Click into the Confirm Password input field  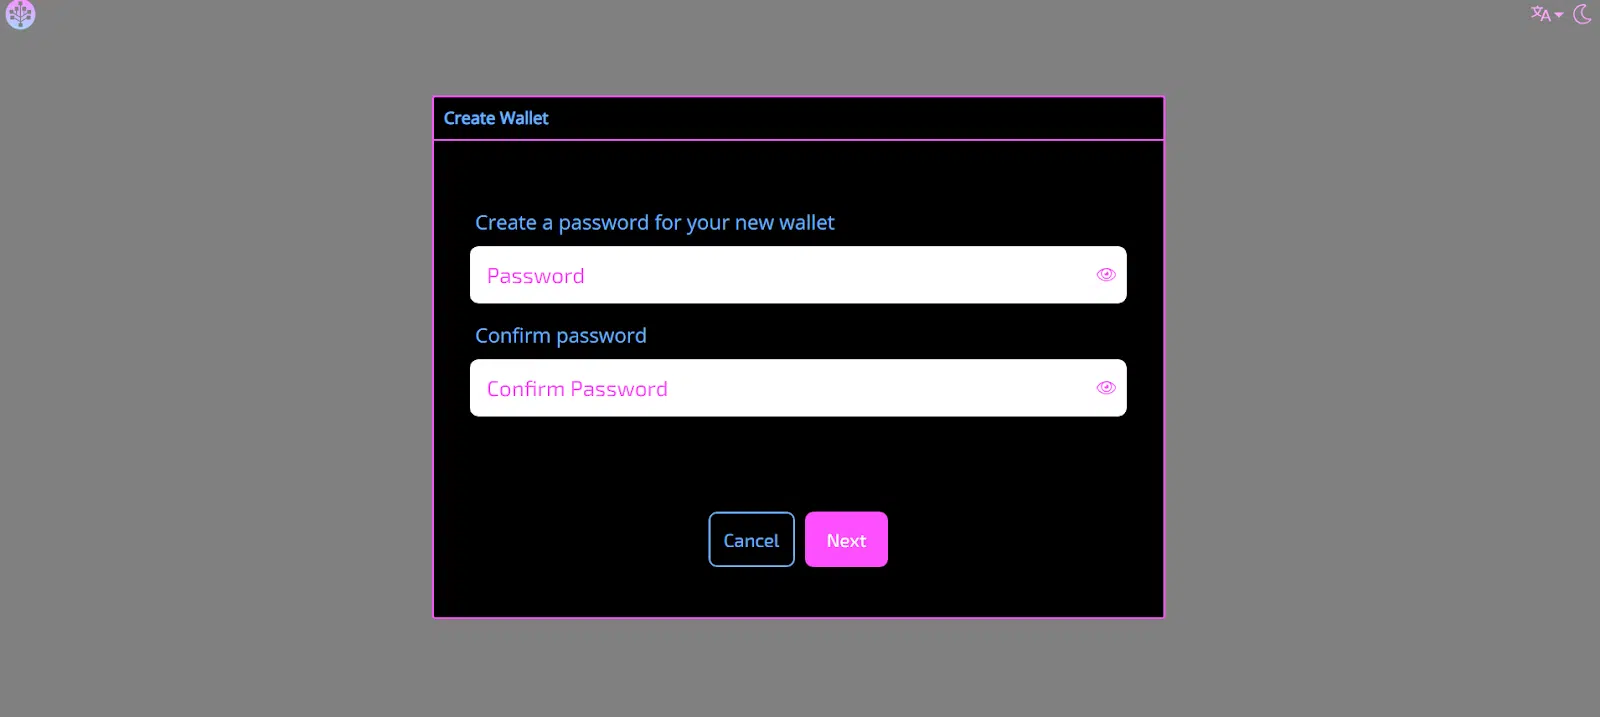click(798, 388)
